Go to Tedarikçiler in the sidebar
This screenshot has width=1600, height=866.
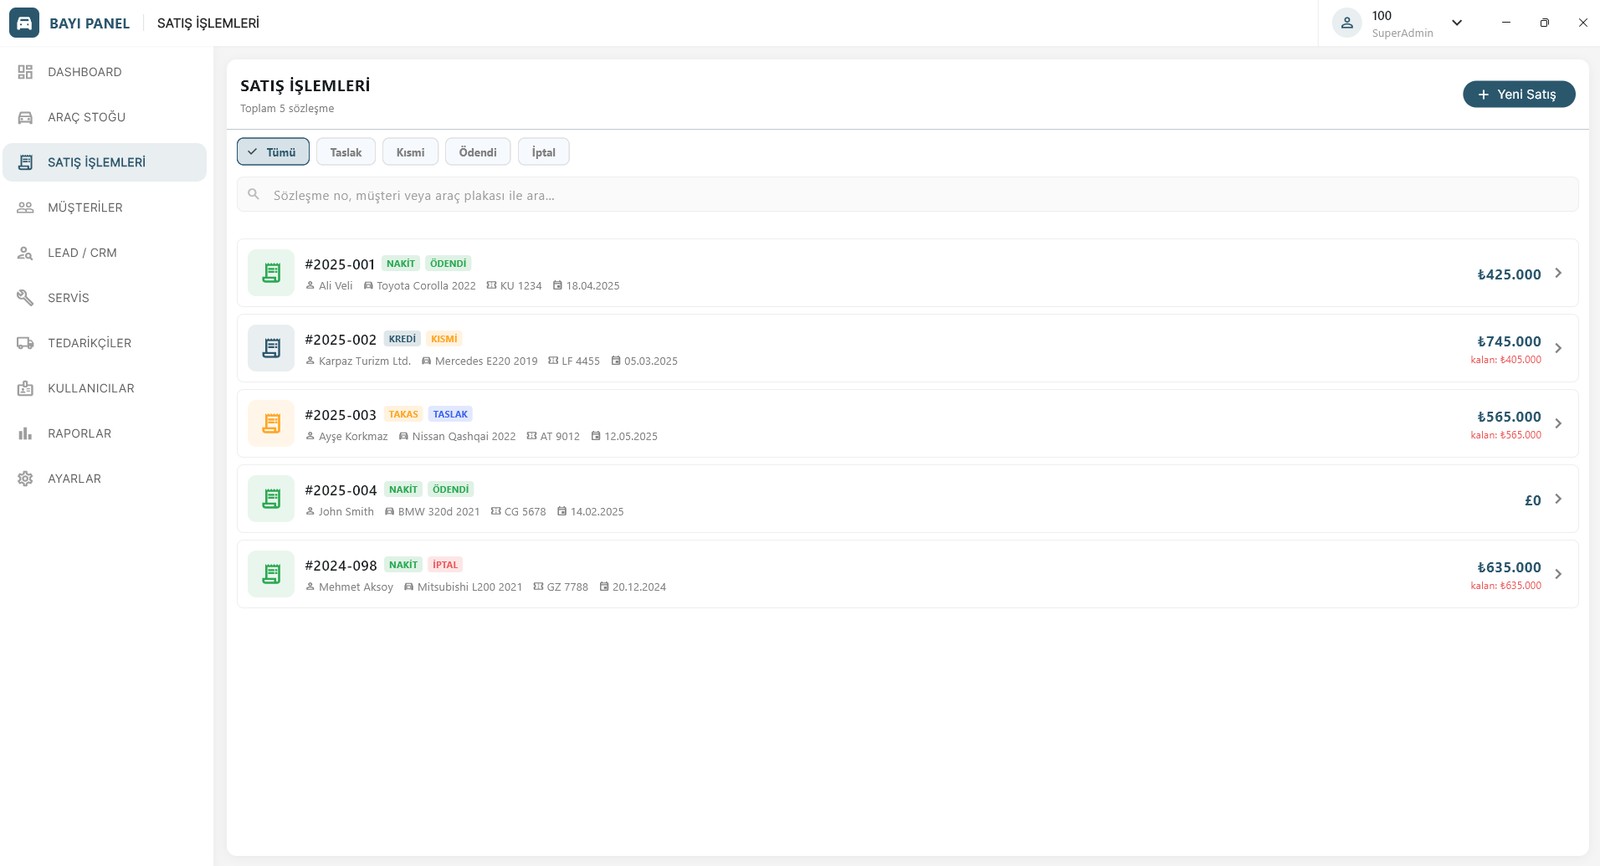point(105,343)
